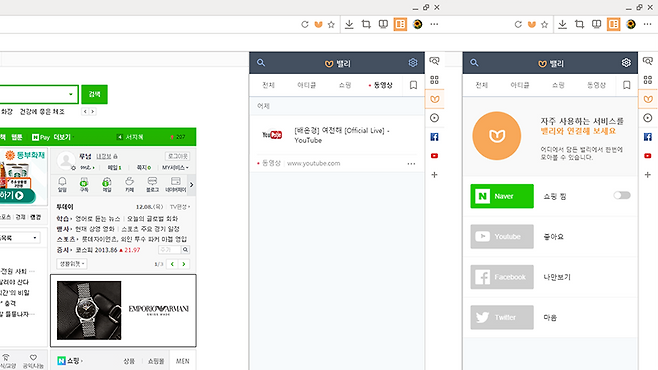Open the 더보기 menu in the green Naver bar
Screen dimensions: 658x370
(x=63, y=137)
